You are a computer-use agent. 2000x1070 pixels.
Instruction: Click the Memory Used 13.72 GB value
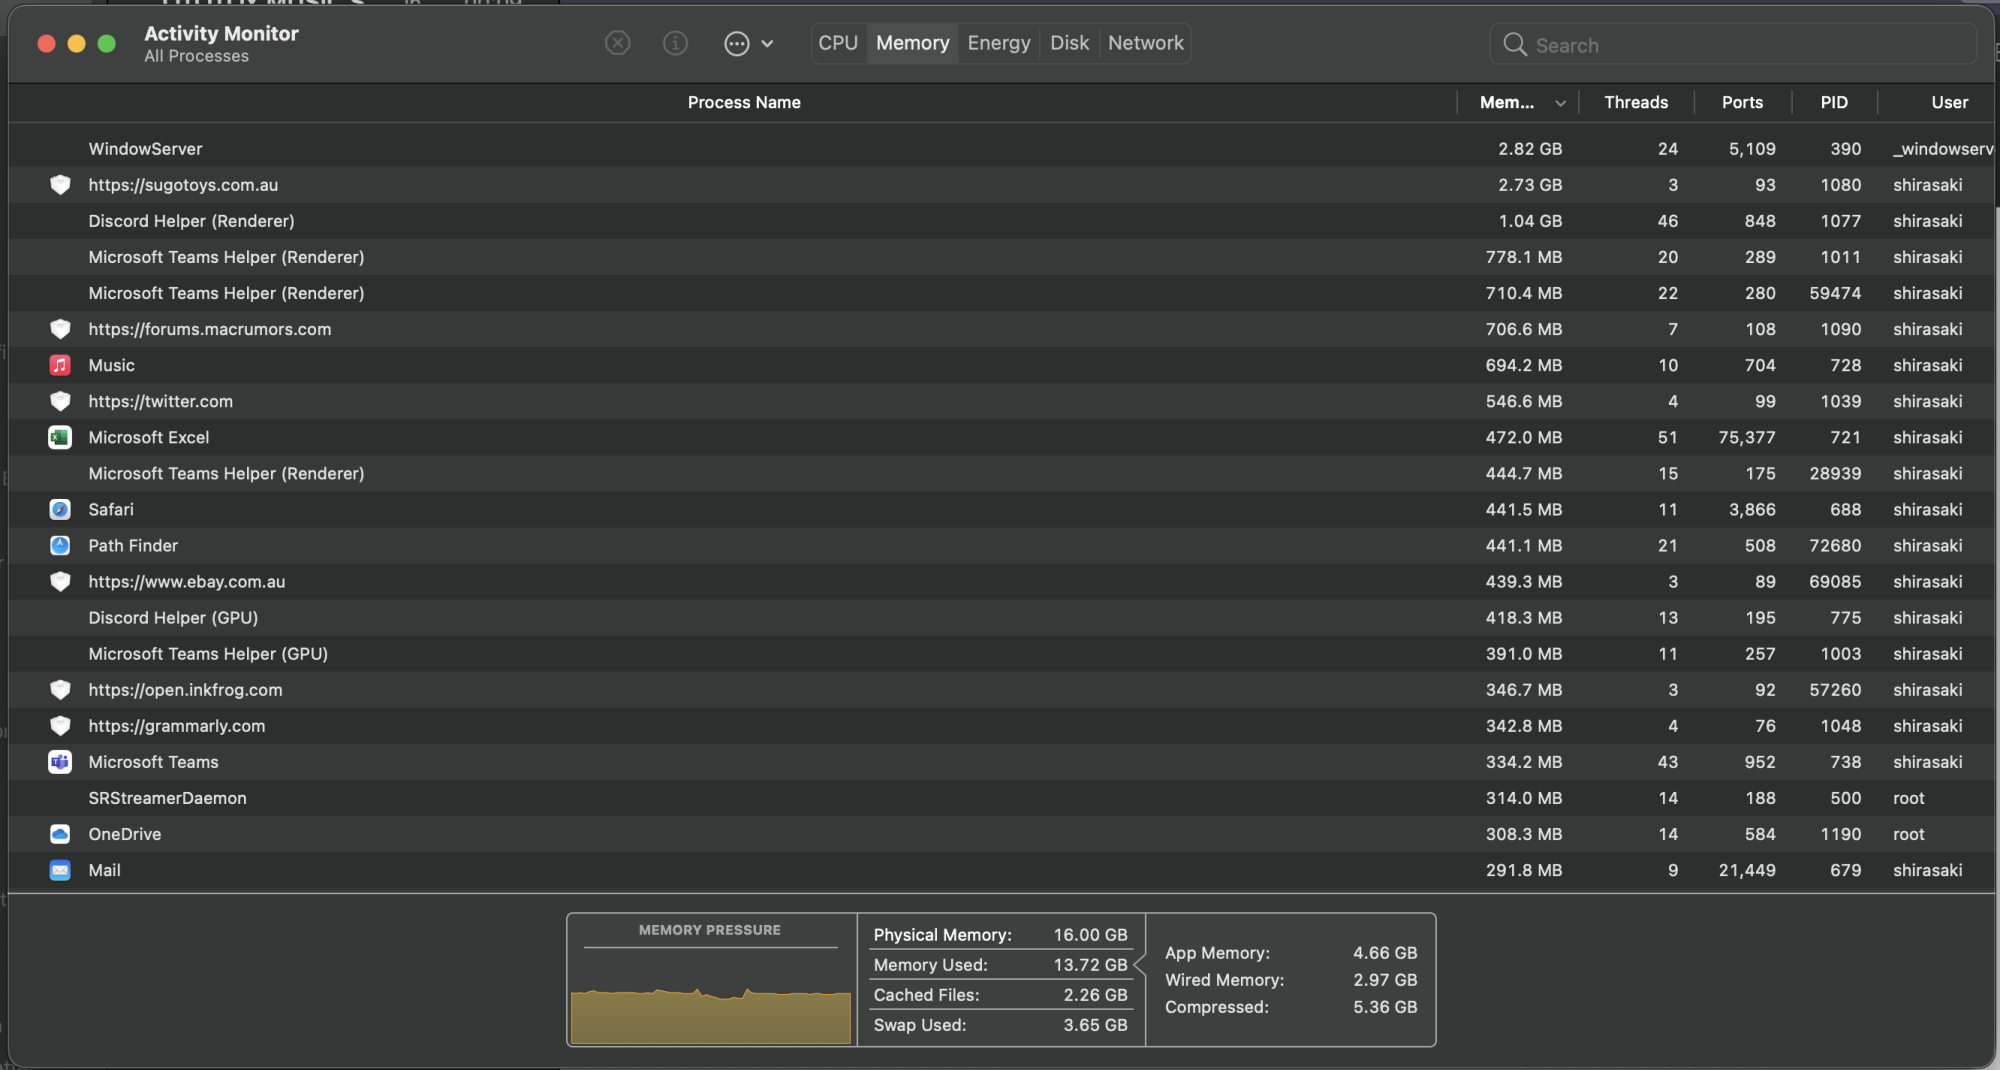pos(1090,965)
